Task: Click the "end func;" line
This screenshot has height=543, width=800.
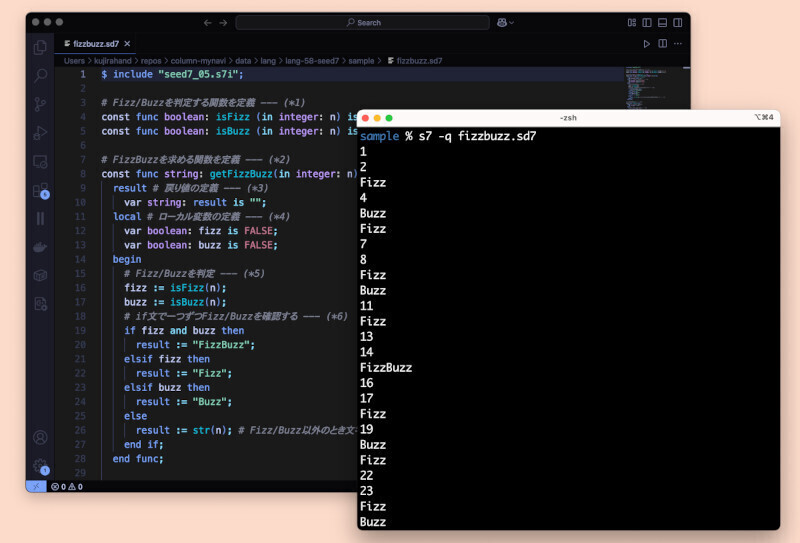Action: coord(138,459)
